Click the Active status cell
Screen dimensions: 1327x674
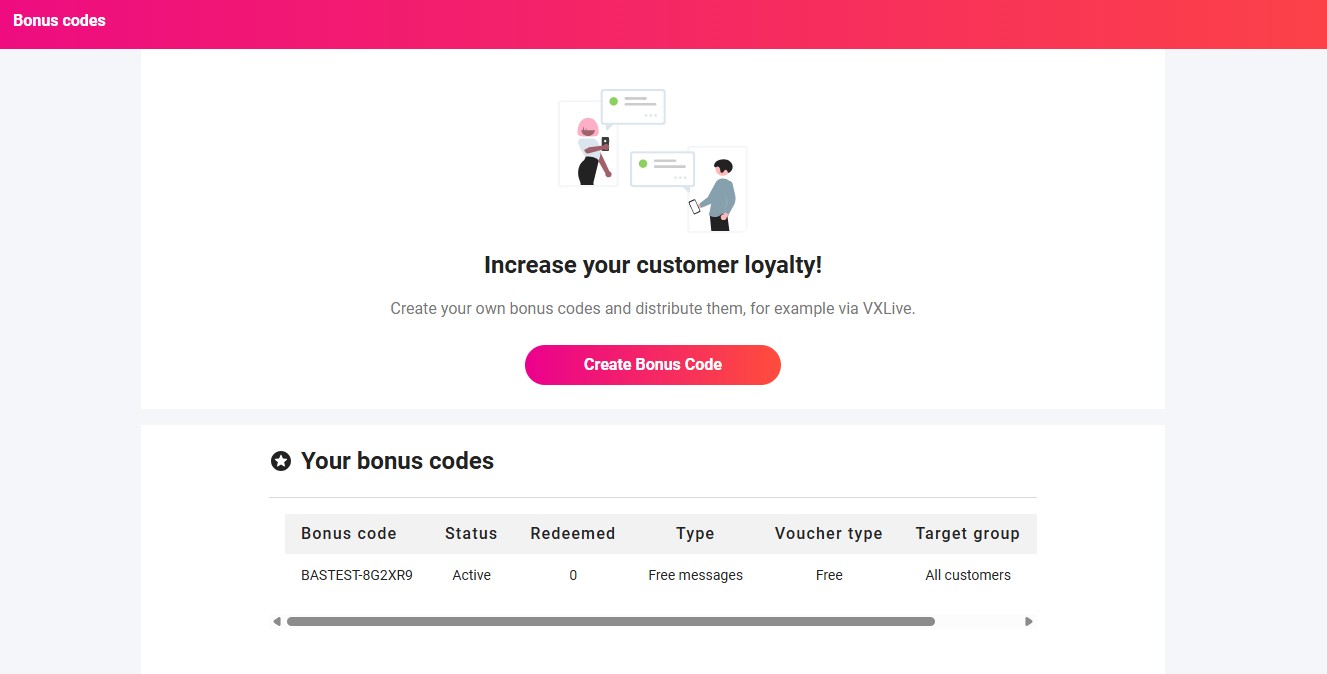[x=471, y=575]
